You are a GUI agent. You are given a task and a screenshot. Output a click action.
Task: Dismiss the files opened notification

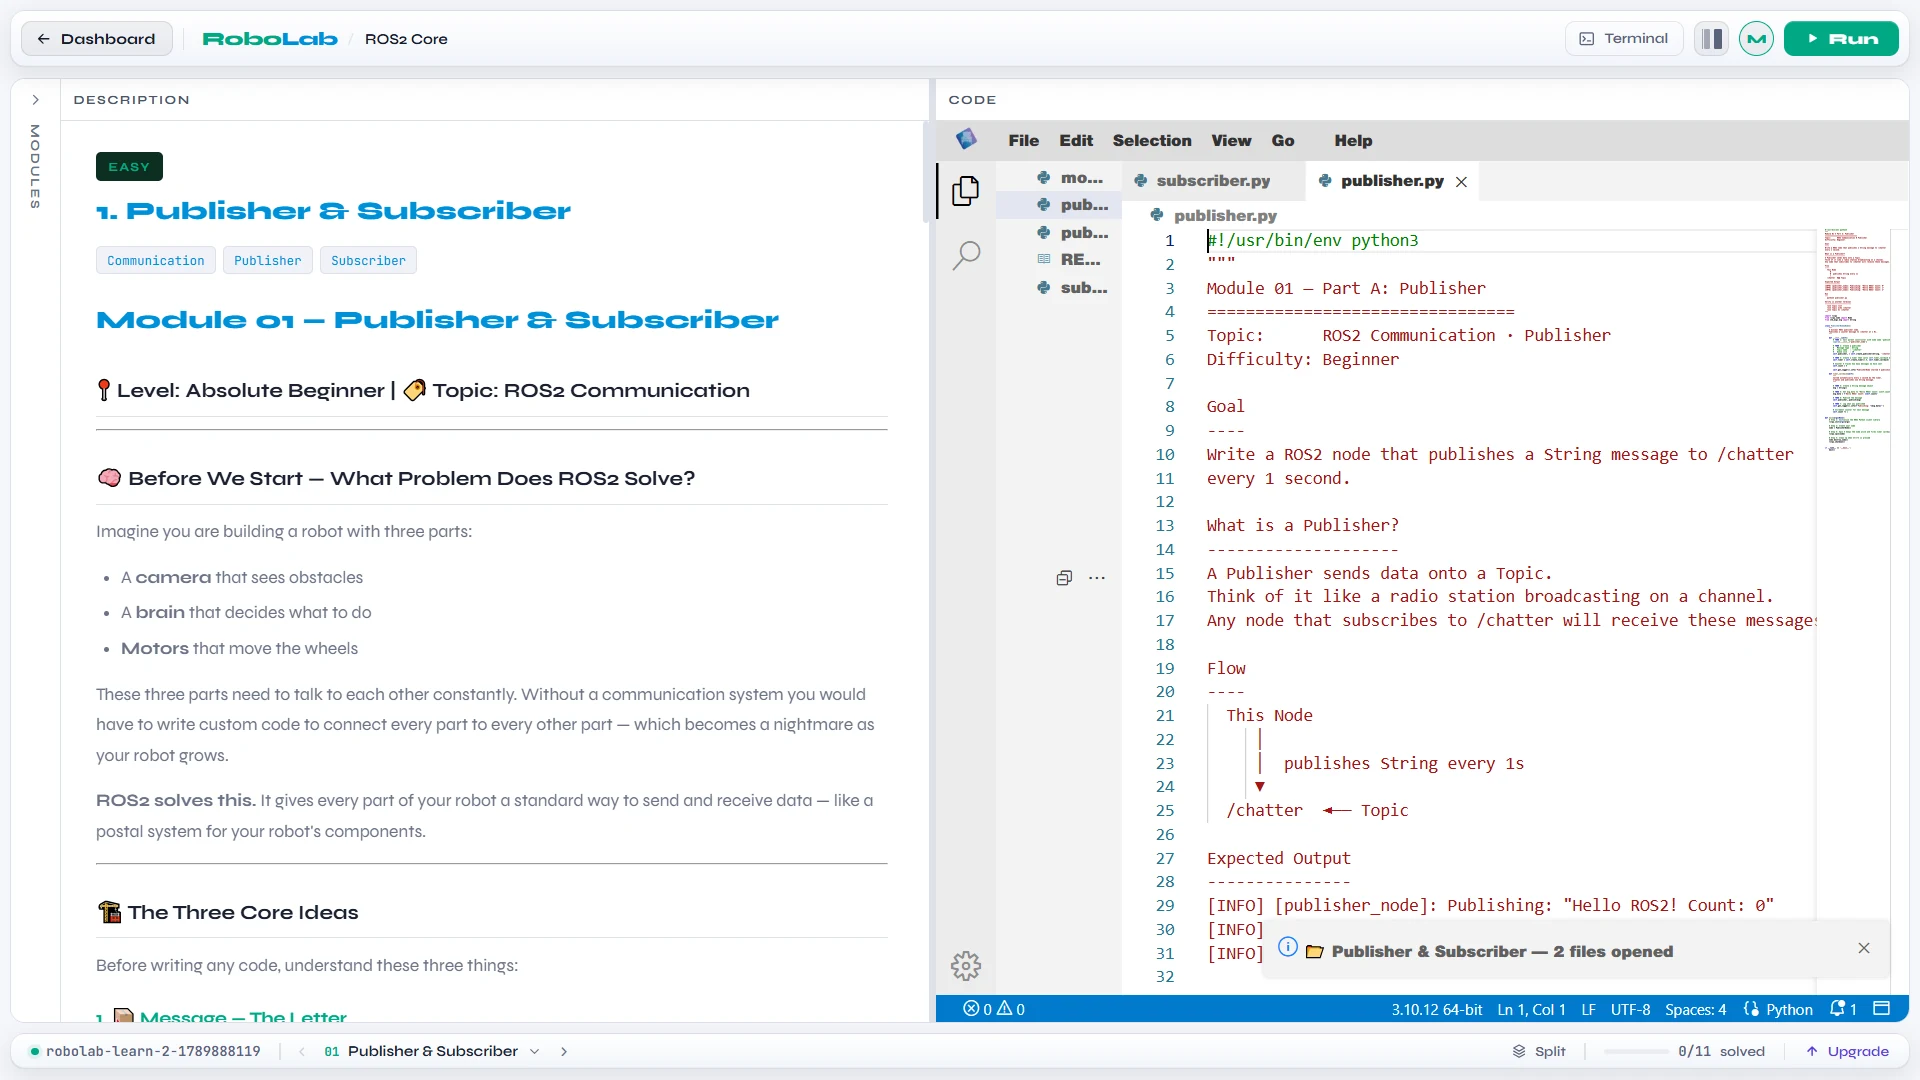(x=1864, y=948)
